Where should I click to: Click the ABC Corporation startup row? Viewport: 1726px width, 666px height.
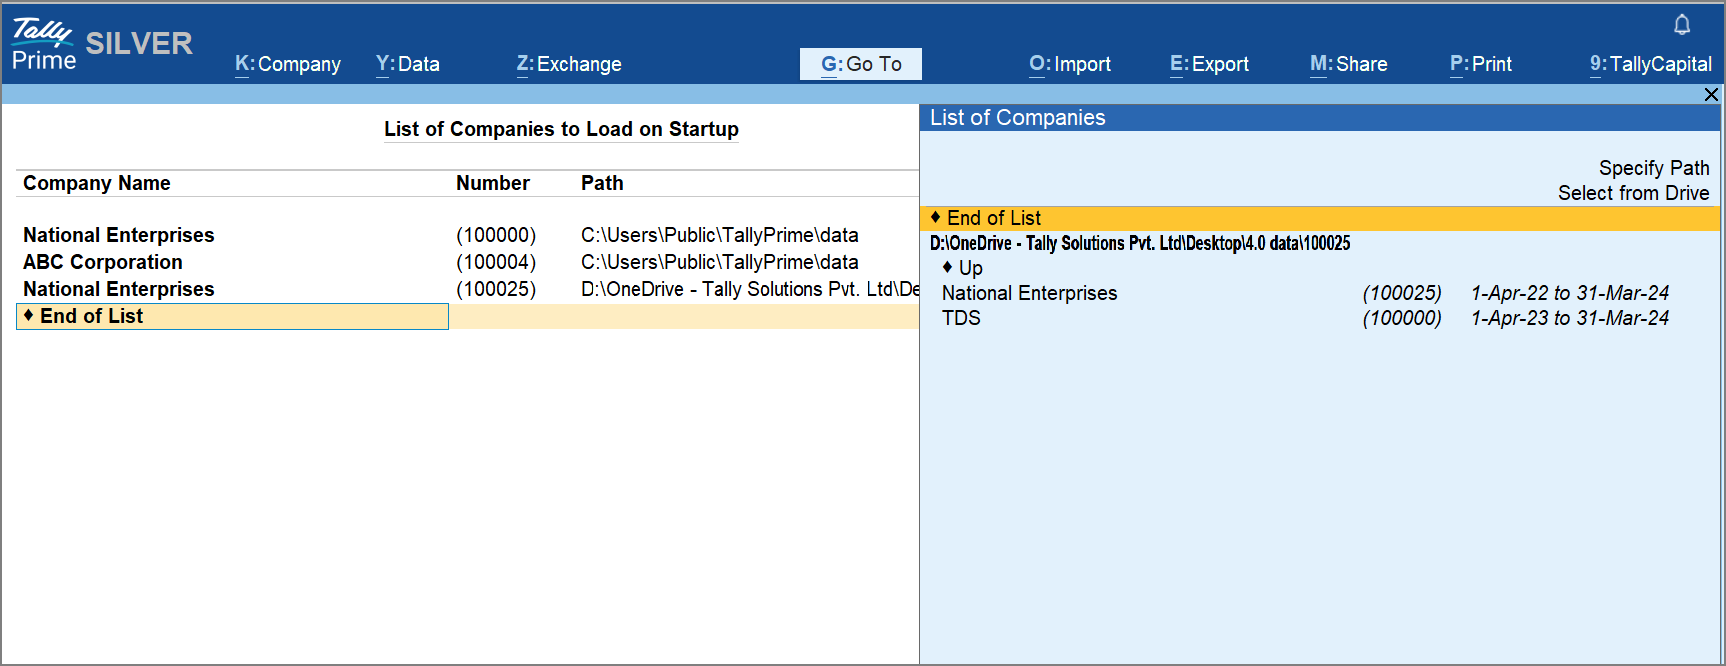tap(468, 262)
